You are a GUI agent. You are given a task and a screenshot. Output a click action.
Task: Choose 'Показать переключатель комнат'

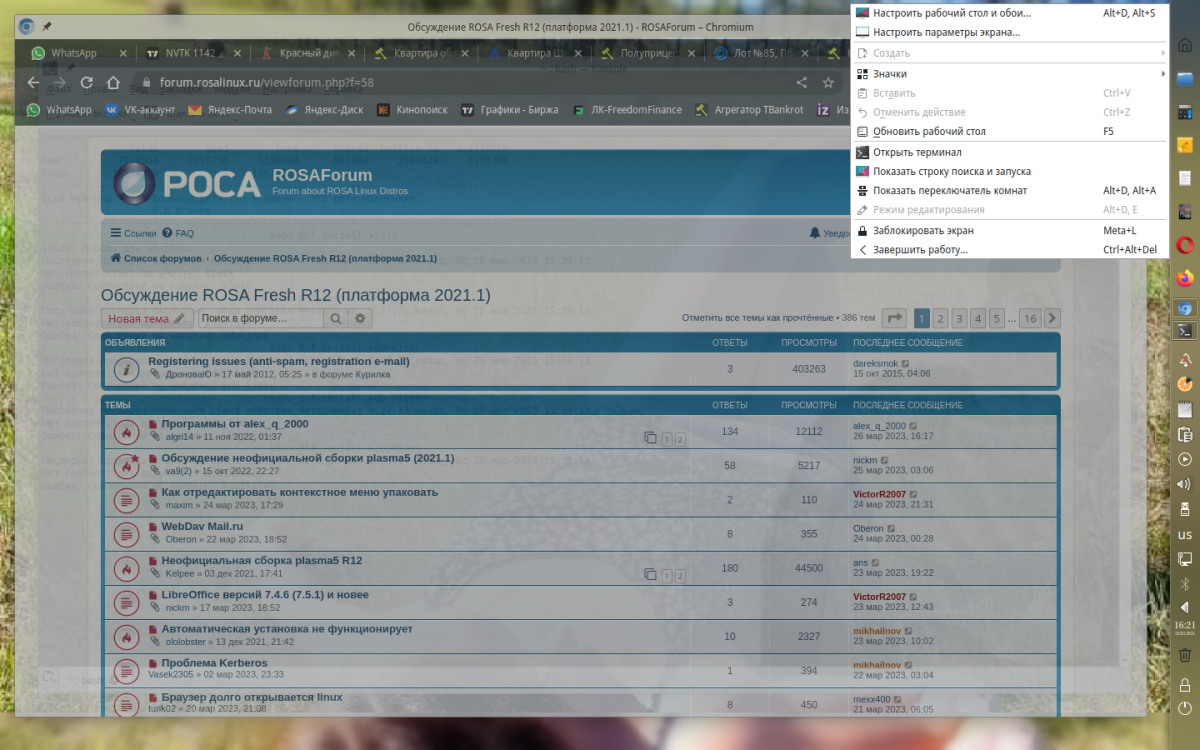(1008, 190)
